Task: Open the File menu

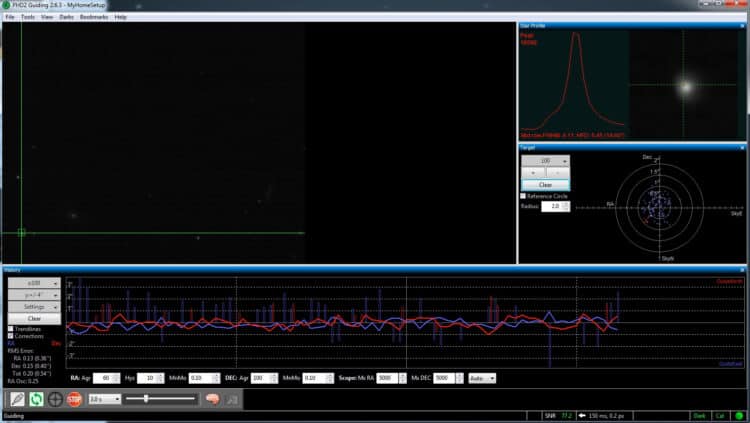Action: click(x=10, y=17)
